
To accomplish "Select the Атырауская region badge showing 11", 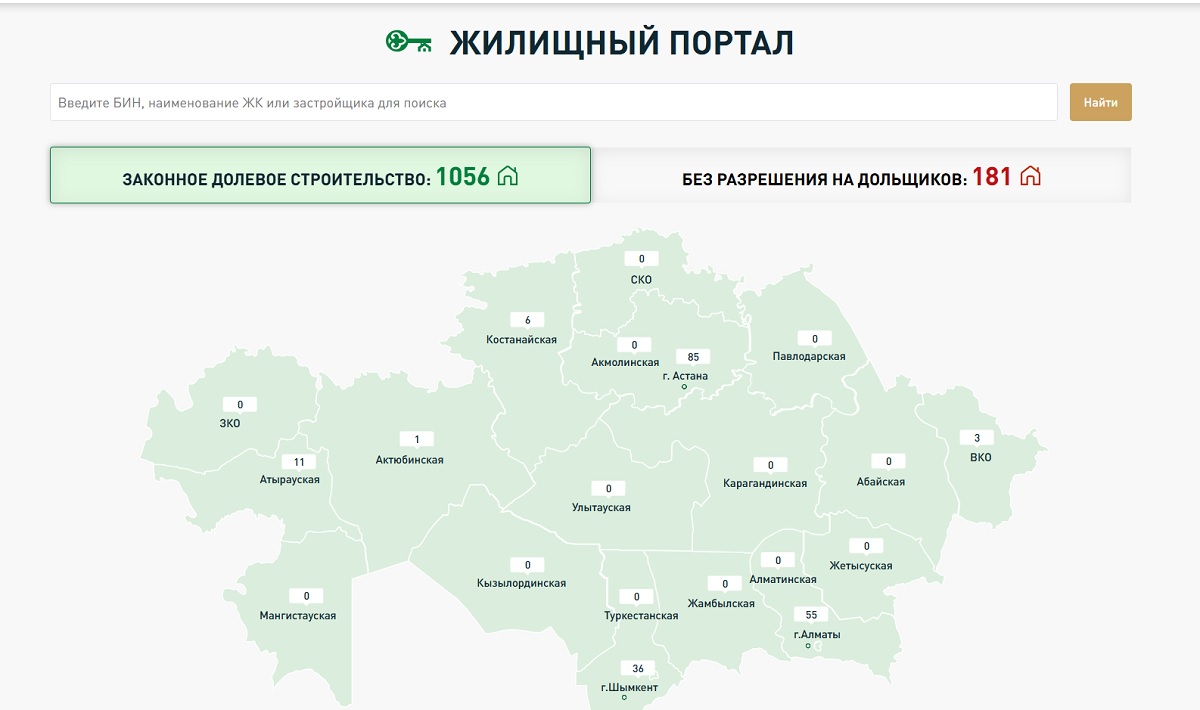I will coord(299,462).
